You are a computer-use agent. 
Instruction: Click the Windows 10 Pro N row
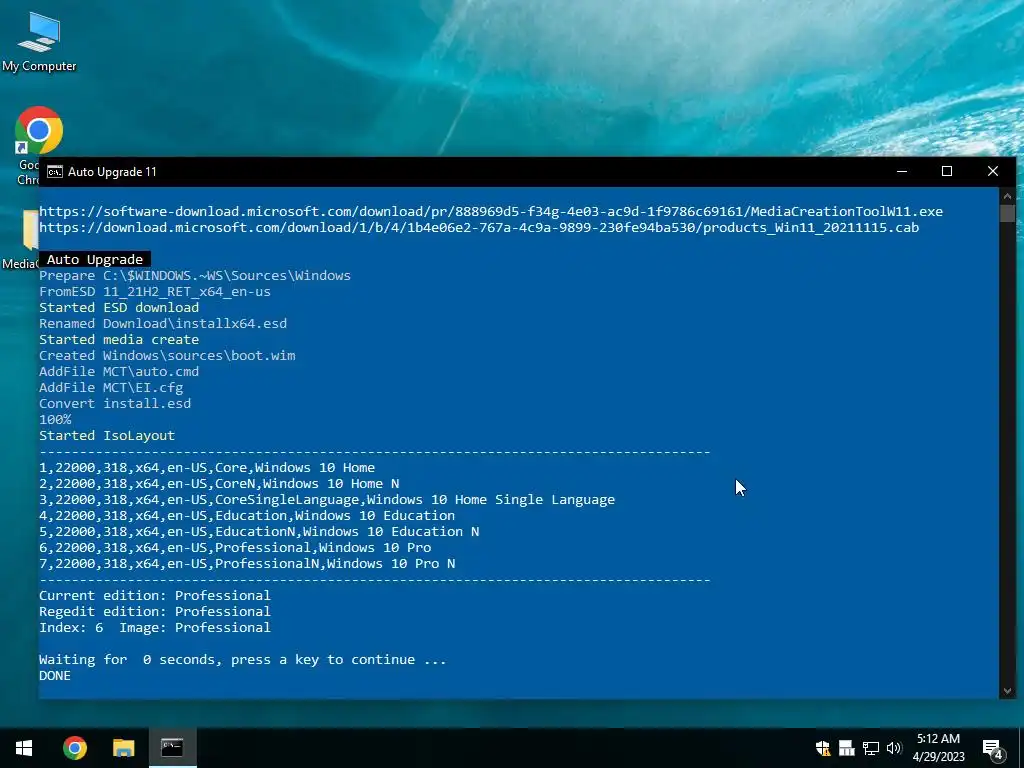247,564
